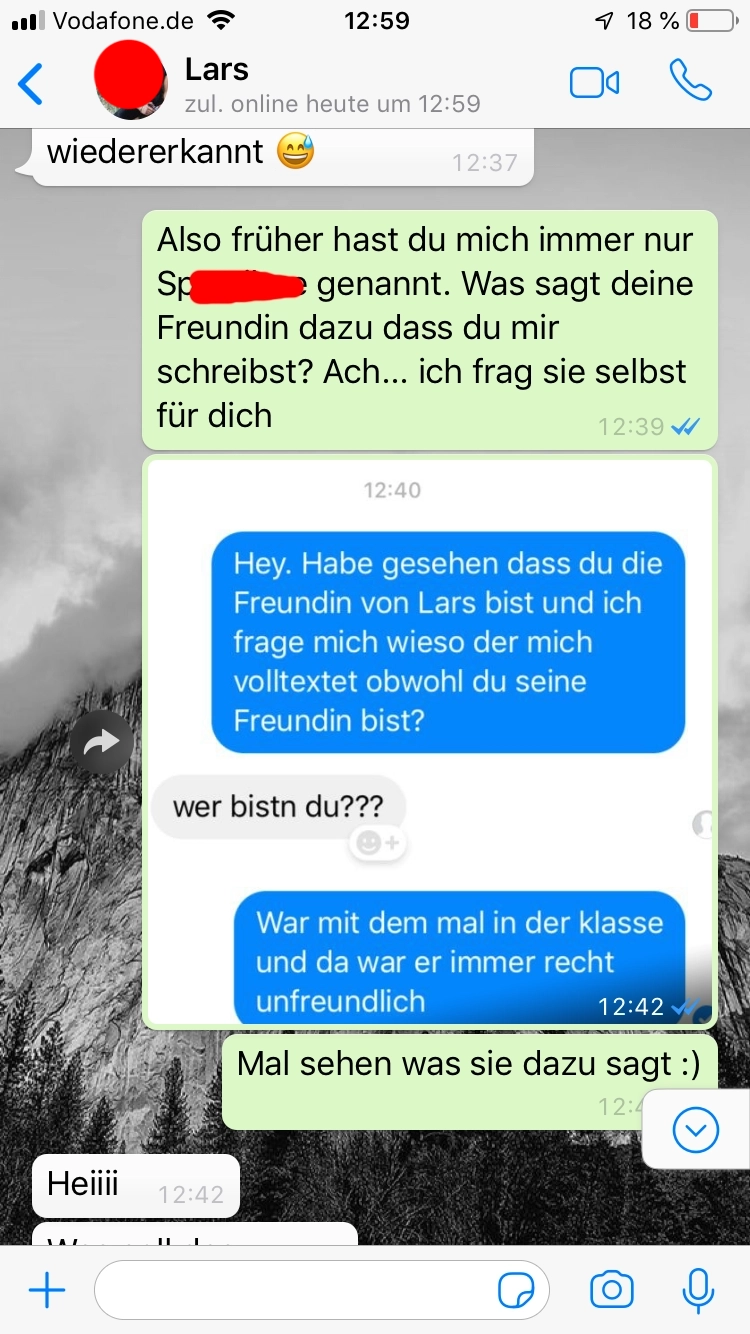Tap the "wiedererkannt" message bubble

point(283,155)
